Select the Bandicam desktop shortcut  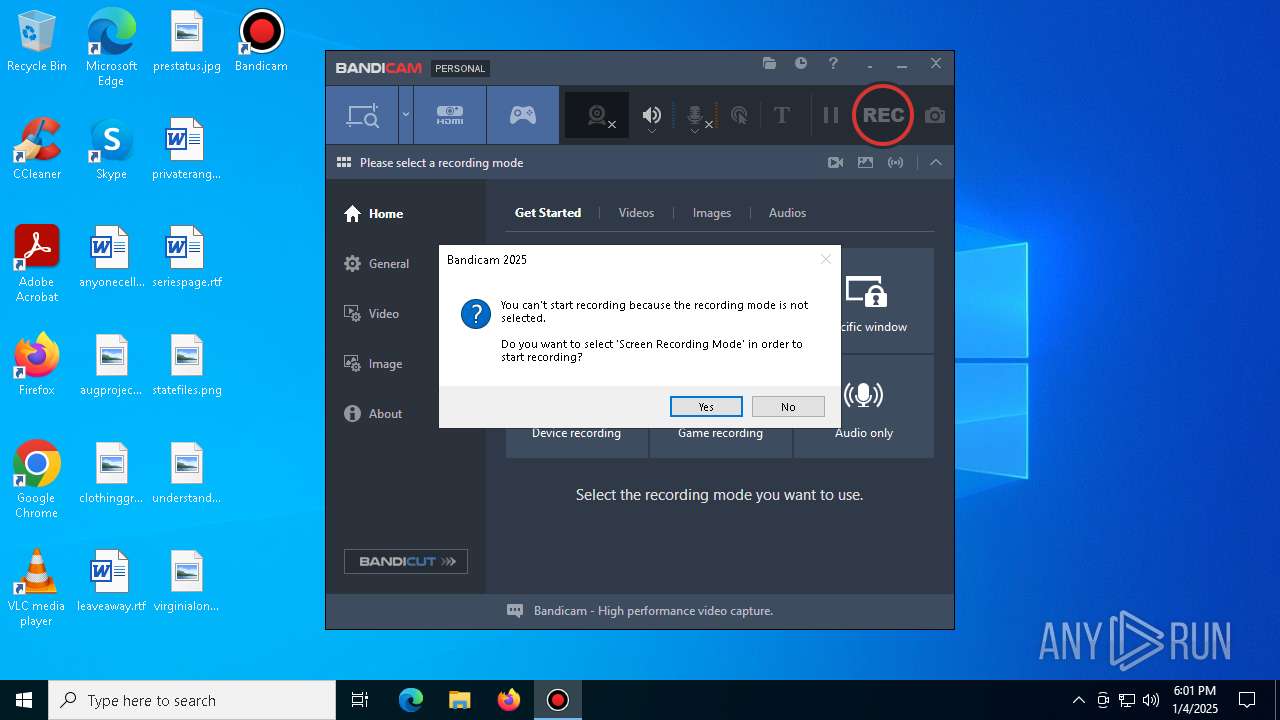(x=261, y=42)
